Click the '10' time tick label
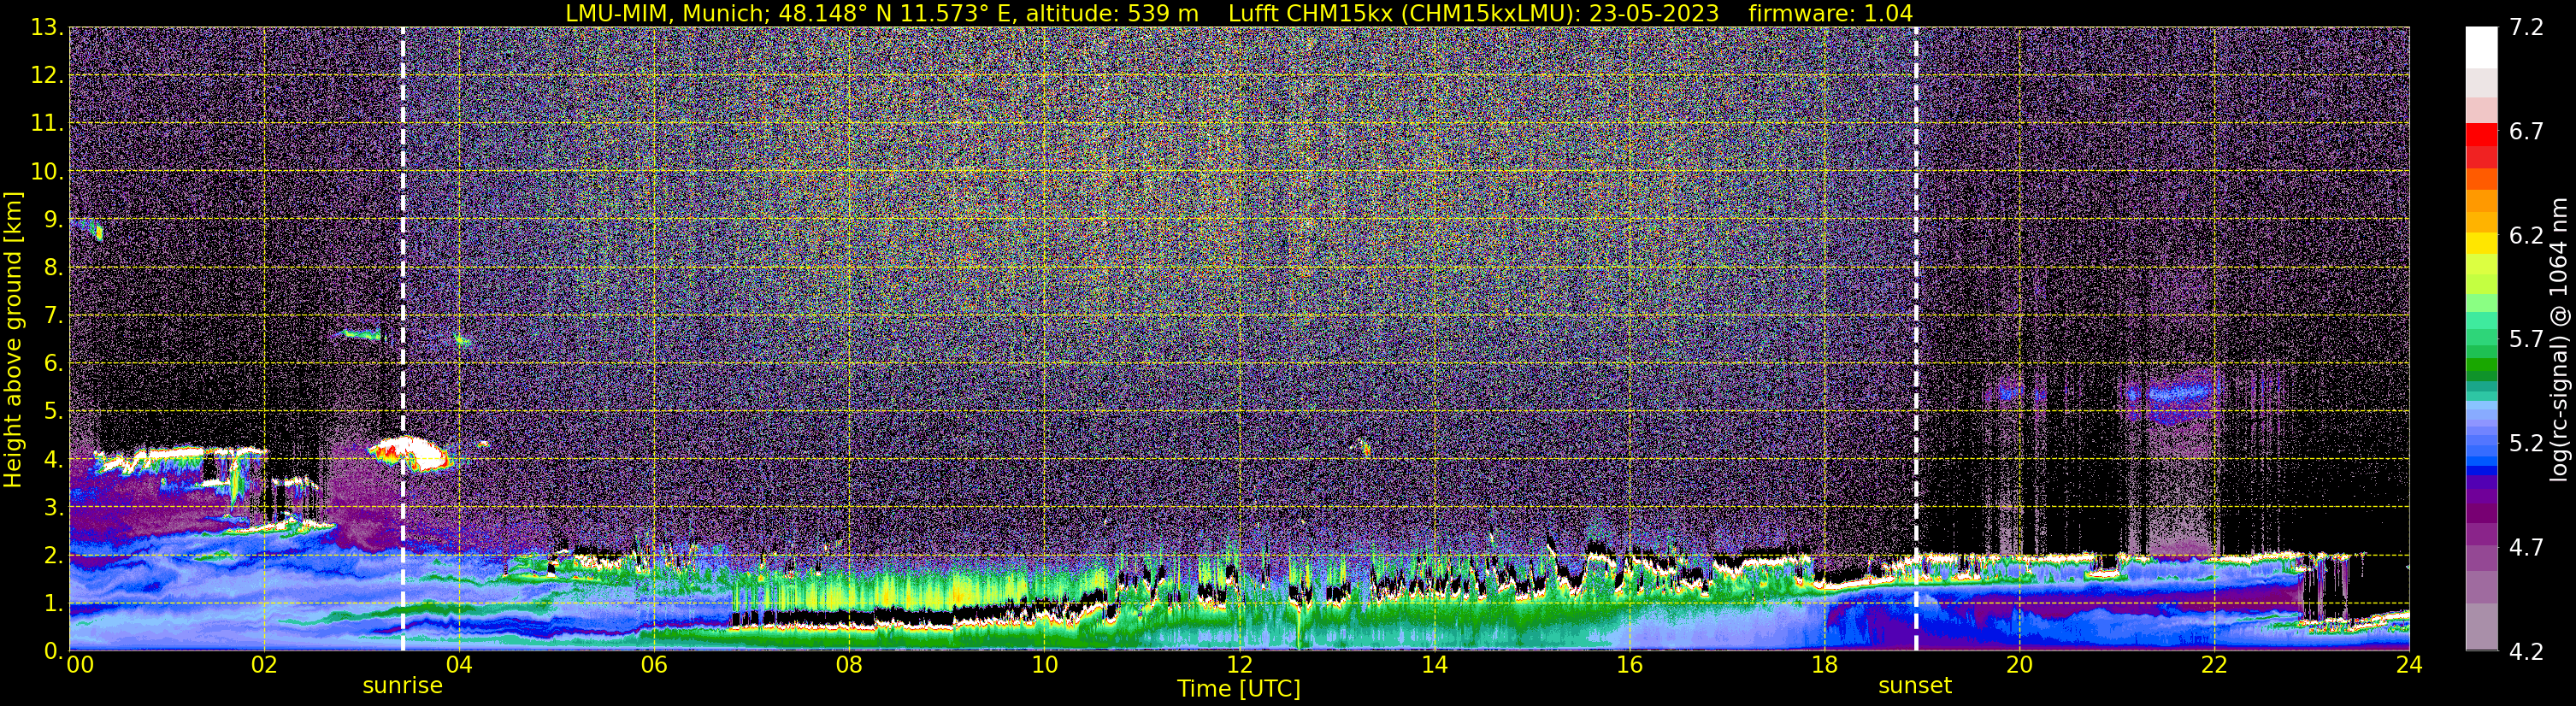This screenshot has width=2576, height=706. [x=1044, y=664]
